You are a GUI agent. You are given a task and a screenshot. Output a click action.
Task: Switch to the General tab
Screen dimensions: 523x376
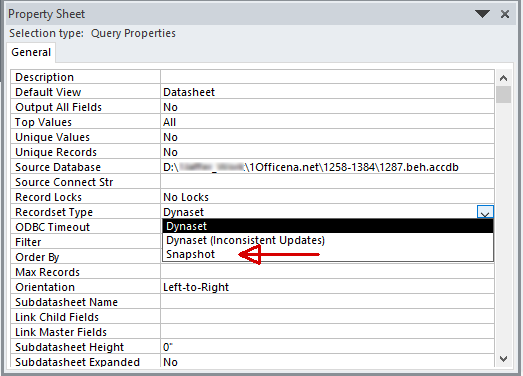click(31, 52)
